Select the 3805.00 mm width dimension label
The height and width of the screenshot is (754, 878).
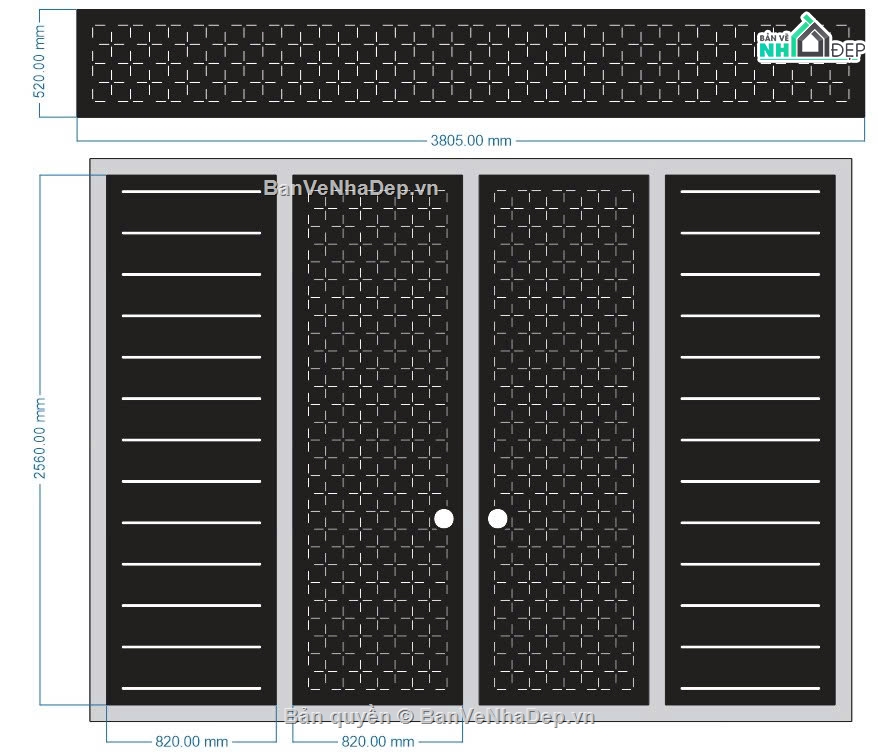[471, 141]
